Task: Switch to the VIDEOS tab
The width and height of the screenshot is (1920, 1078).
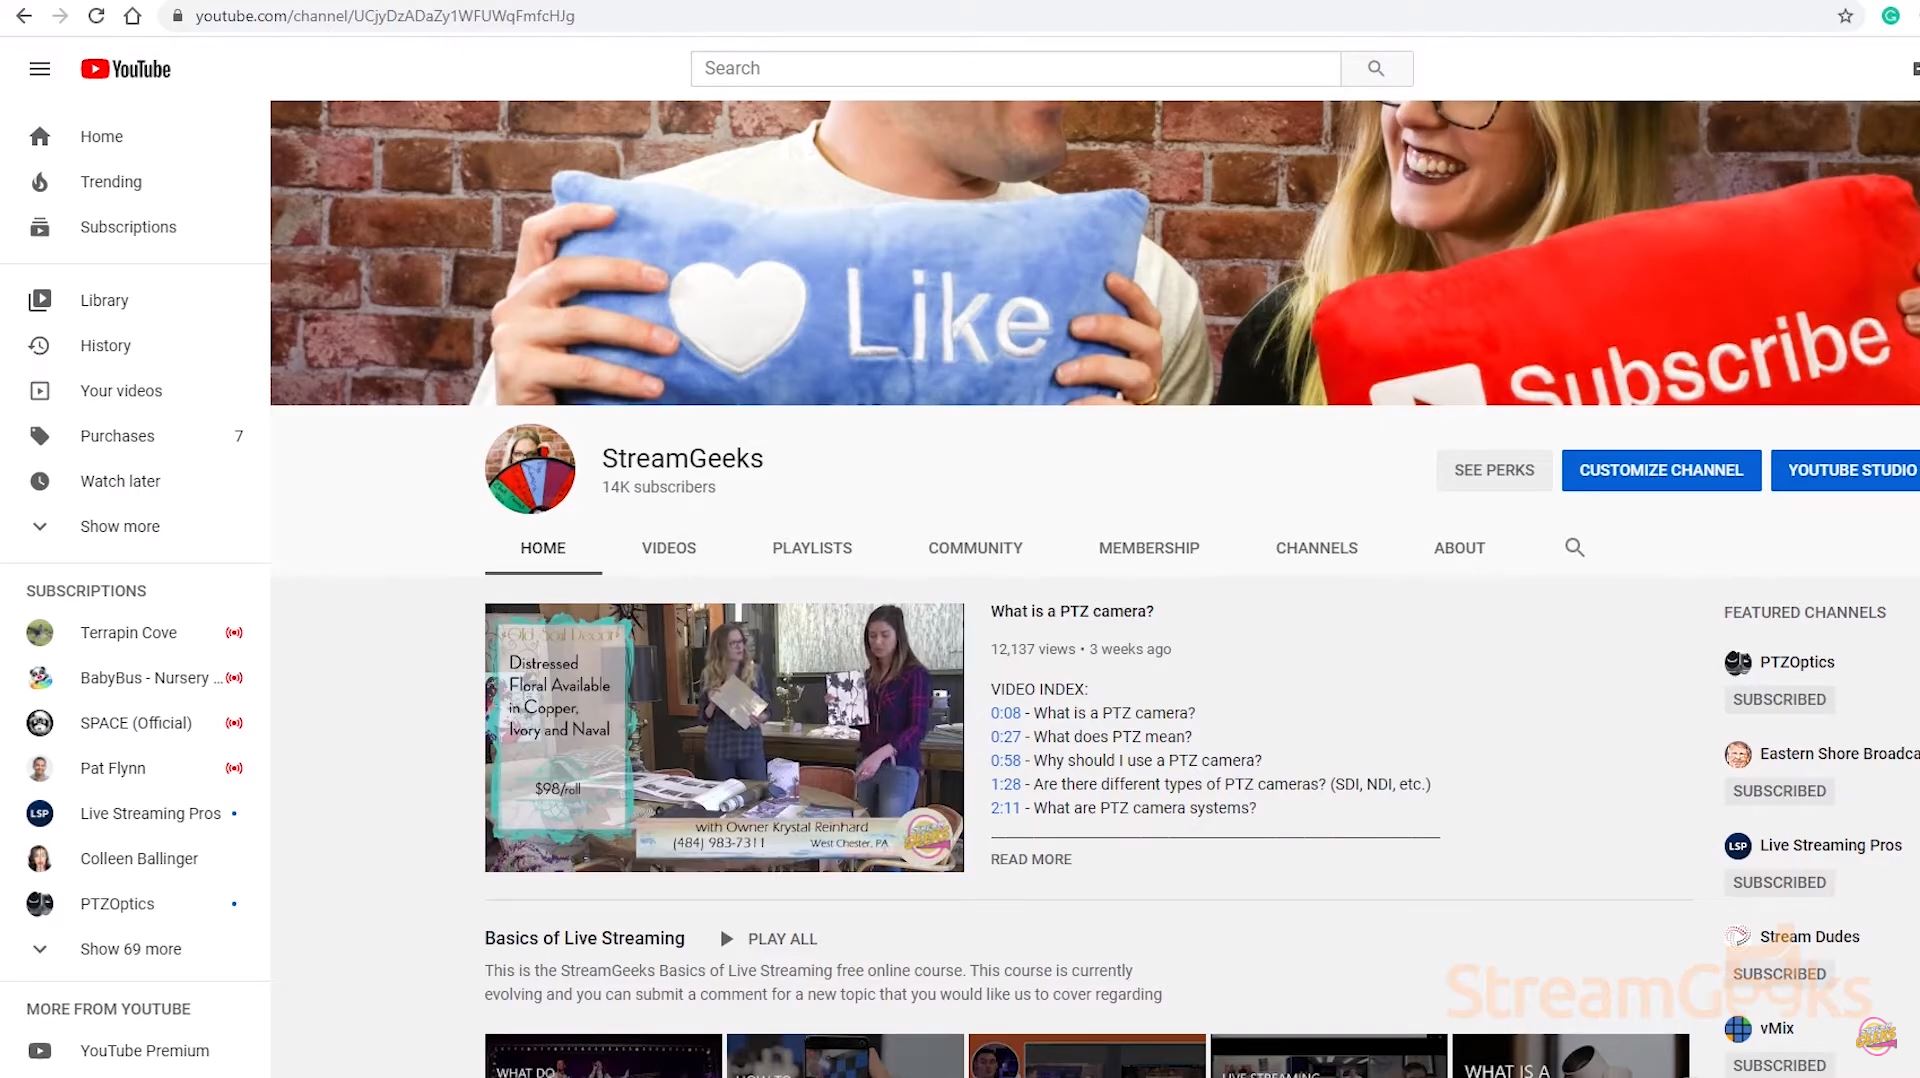Action: point(668,548)
